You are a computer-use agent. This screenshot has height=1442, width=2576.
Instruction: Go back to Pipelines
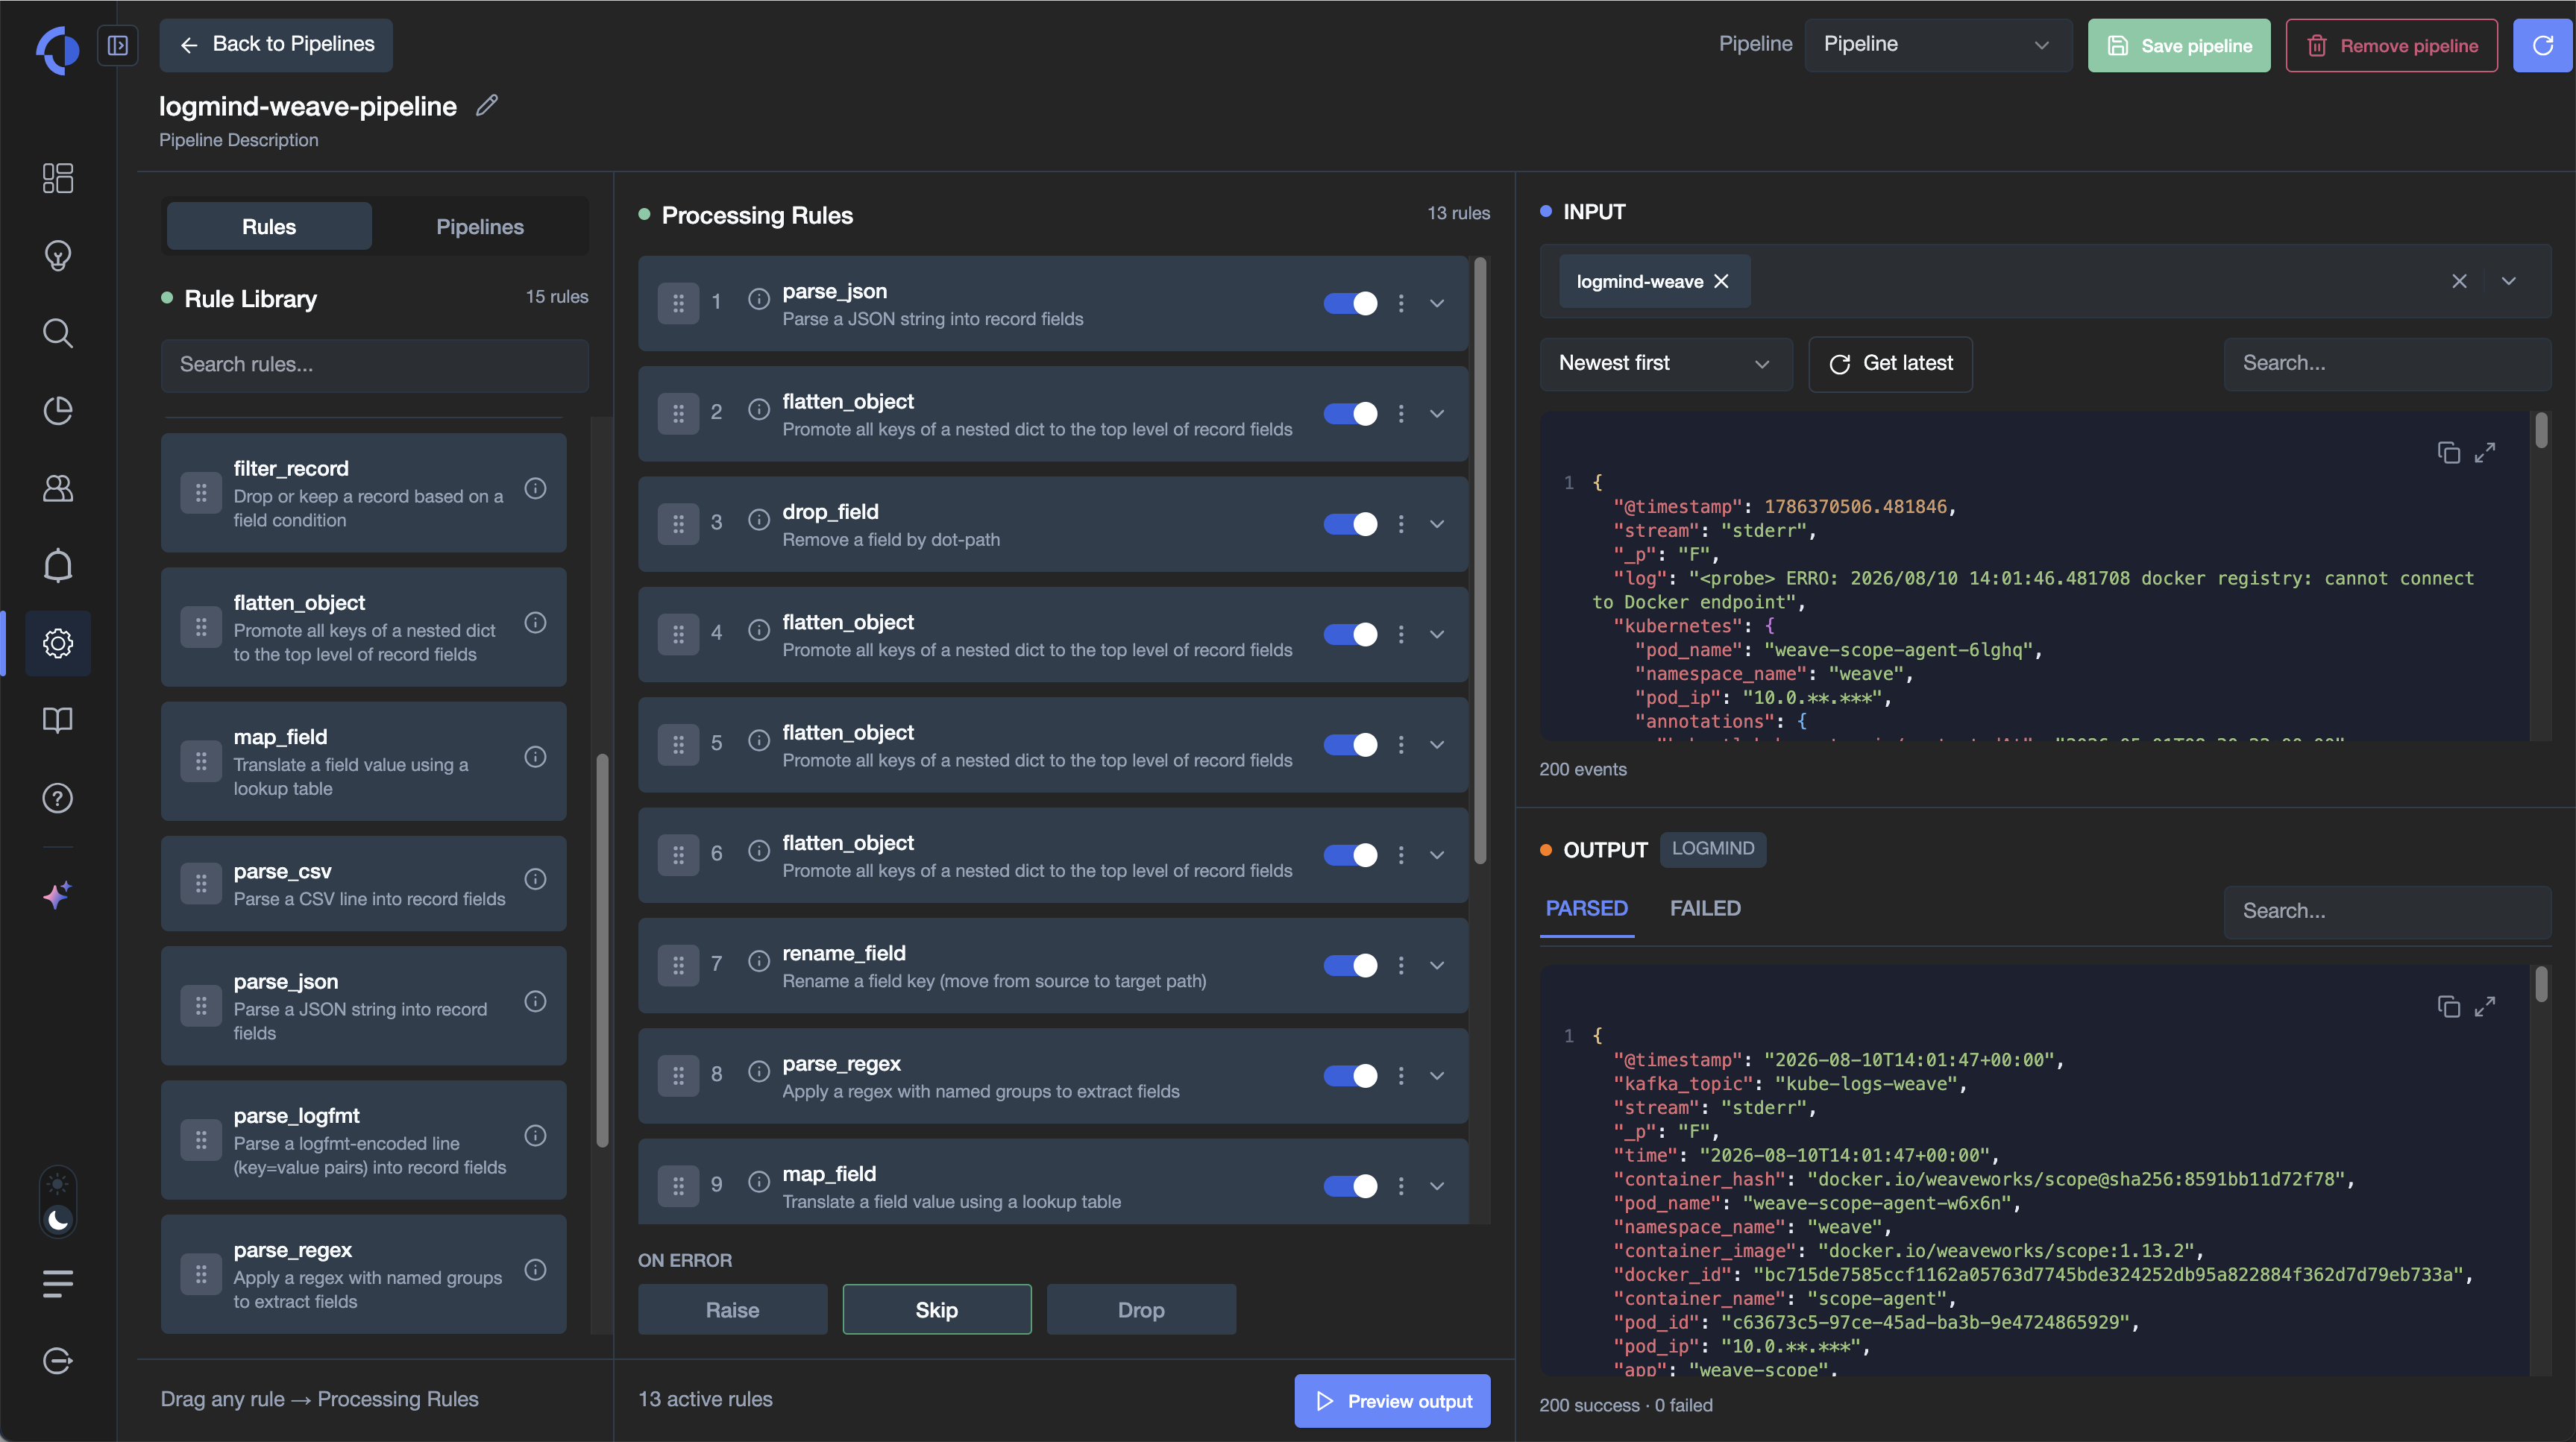click(x=276, y=45)
